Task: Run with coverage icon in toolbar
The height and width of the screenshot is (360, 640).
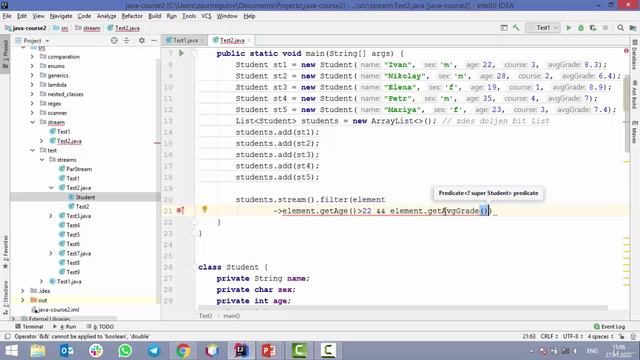Action: click(x=593, y=28)
